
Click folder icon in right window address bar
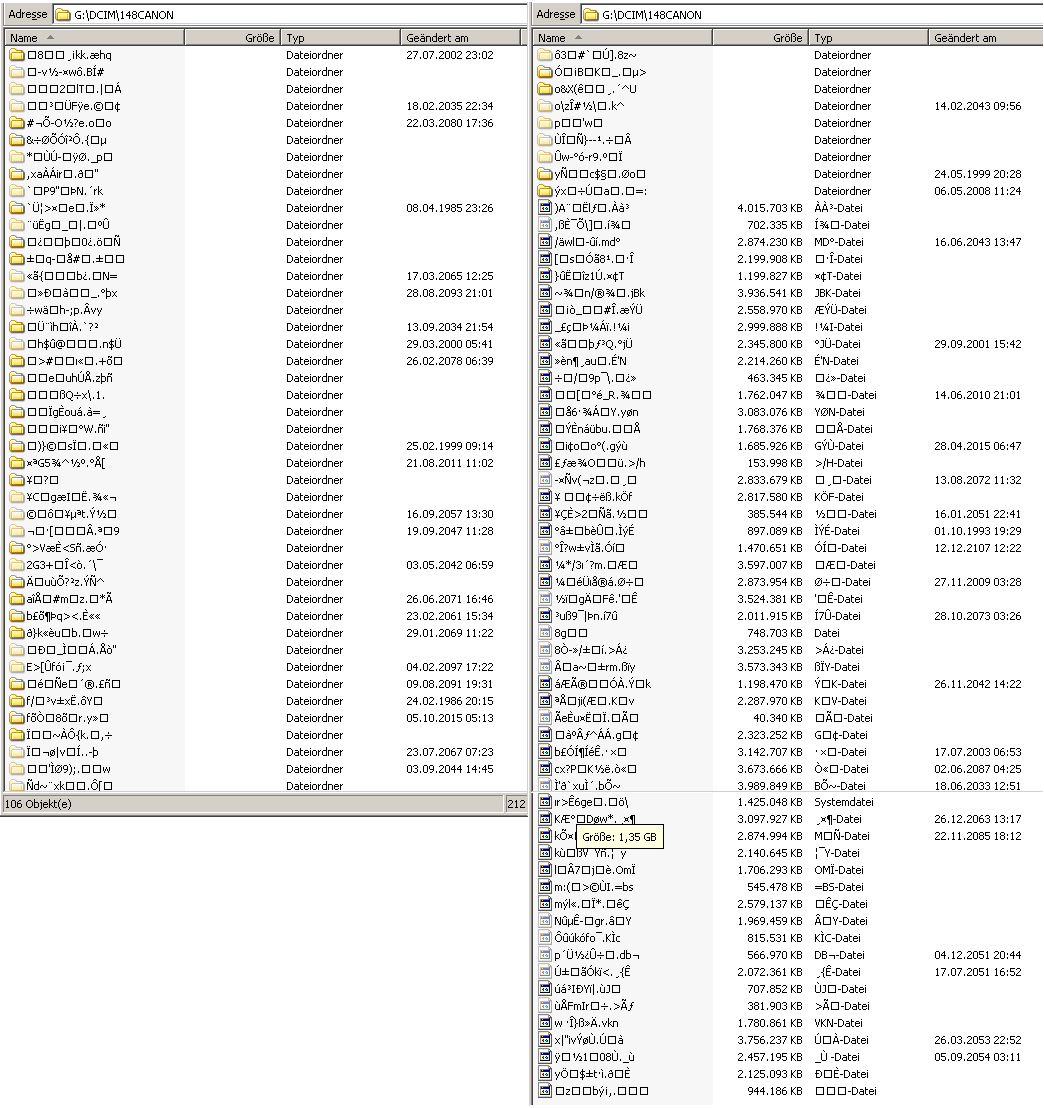click(590, 14)
